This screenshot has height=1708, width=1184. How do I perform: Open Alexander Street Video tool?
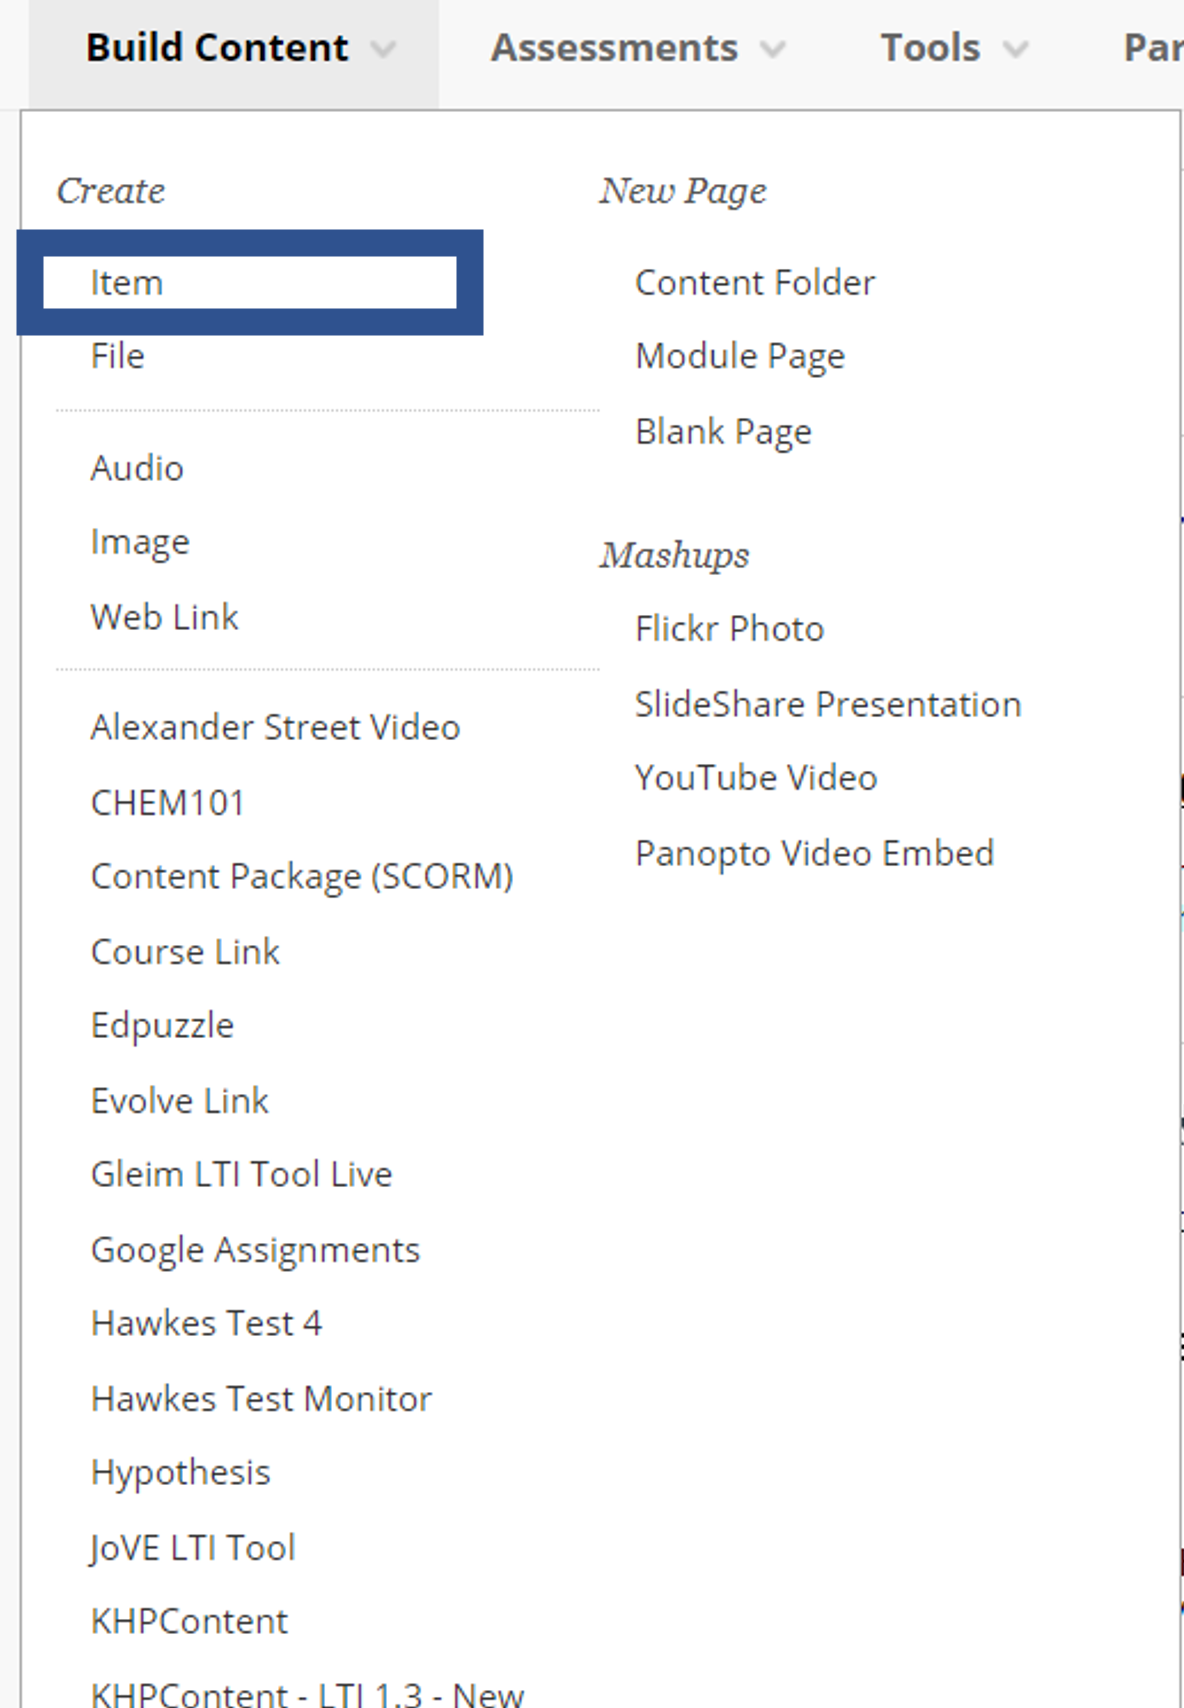click(x=275, y=727)
